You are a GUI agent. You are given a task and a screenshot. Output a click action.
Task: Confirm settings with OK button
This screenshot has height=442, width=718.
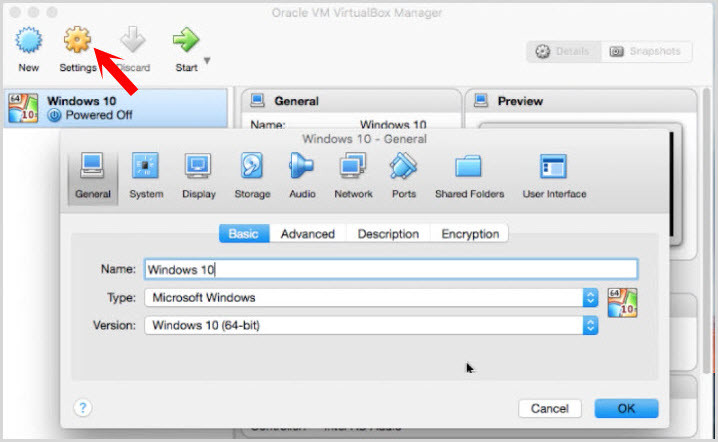626,408
